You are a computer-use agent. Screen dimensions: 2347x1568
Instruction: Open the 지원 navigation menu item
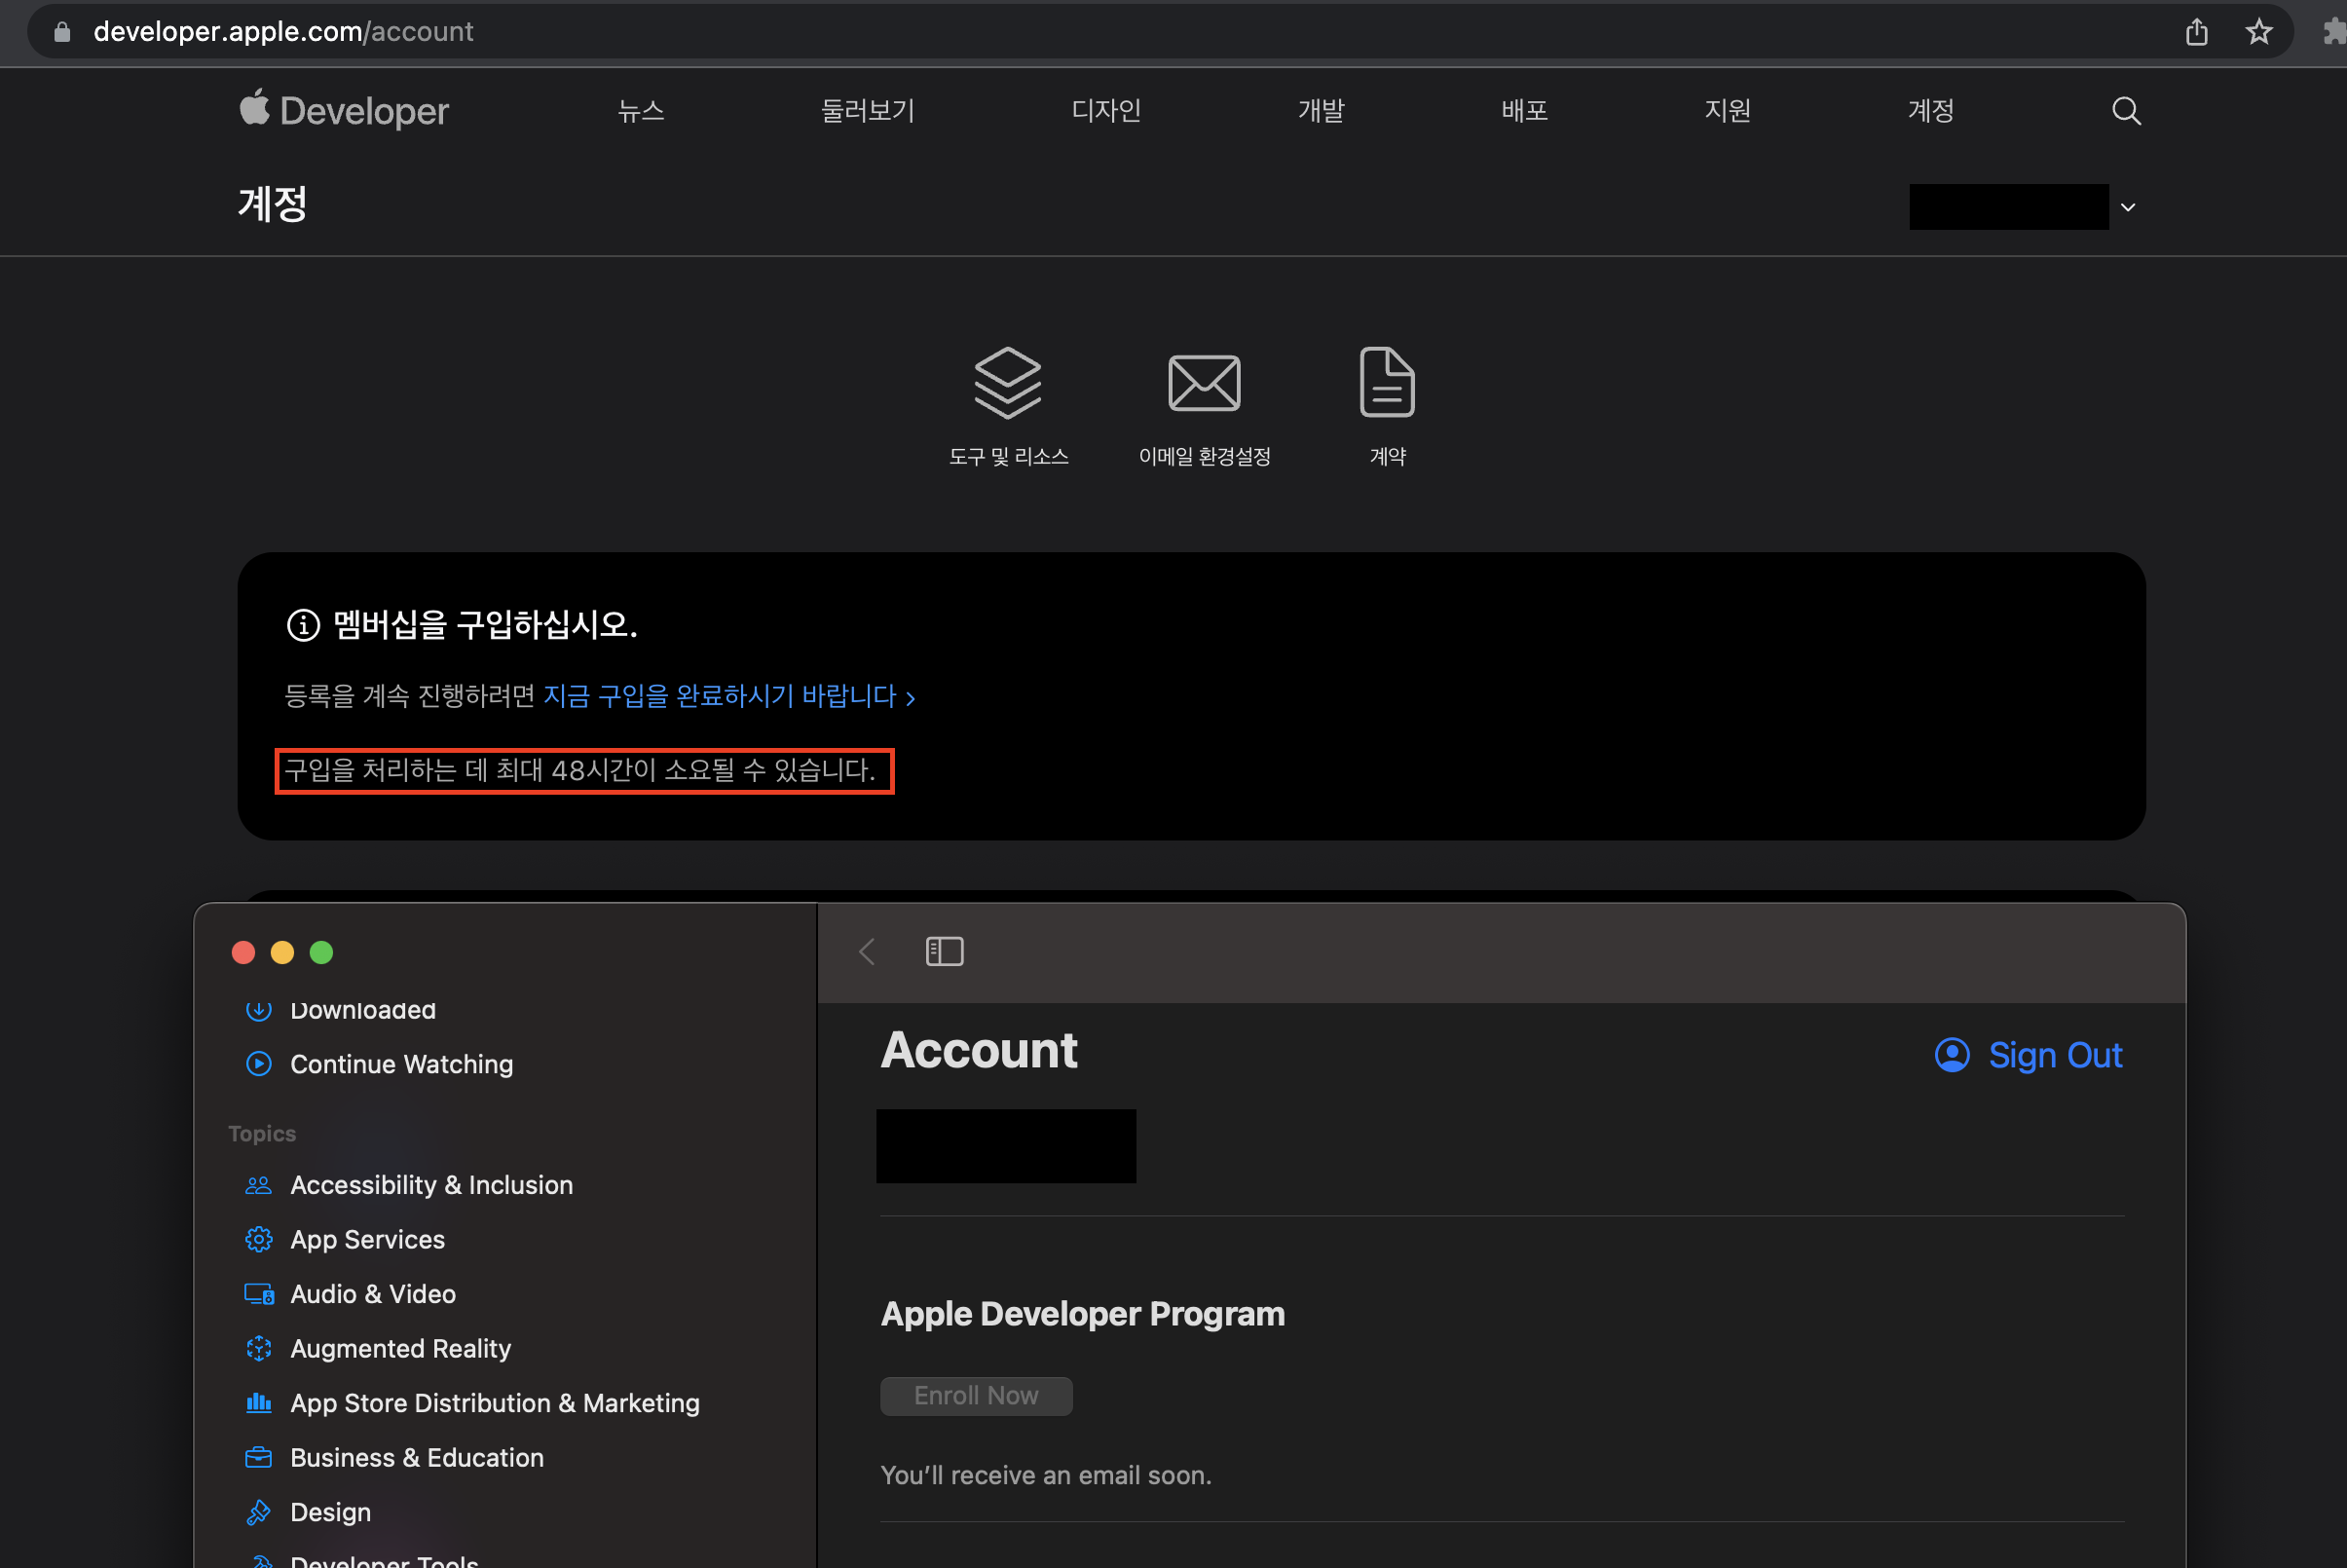click(x=1727, y=110)
